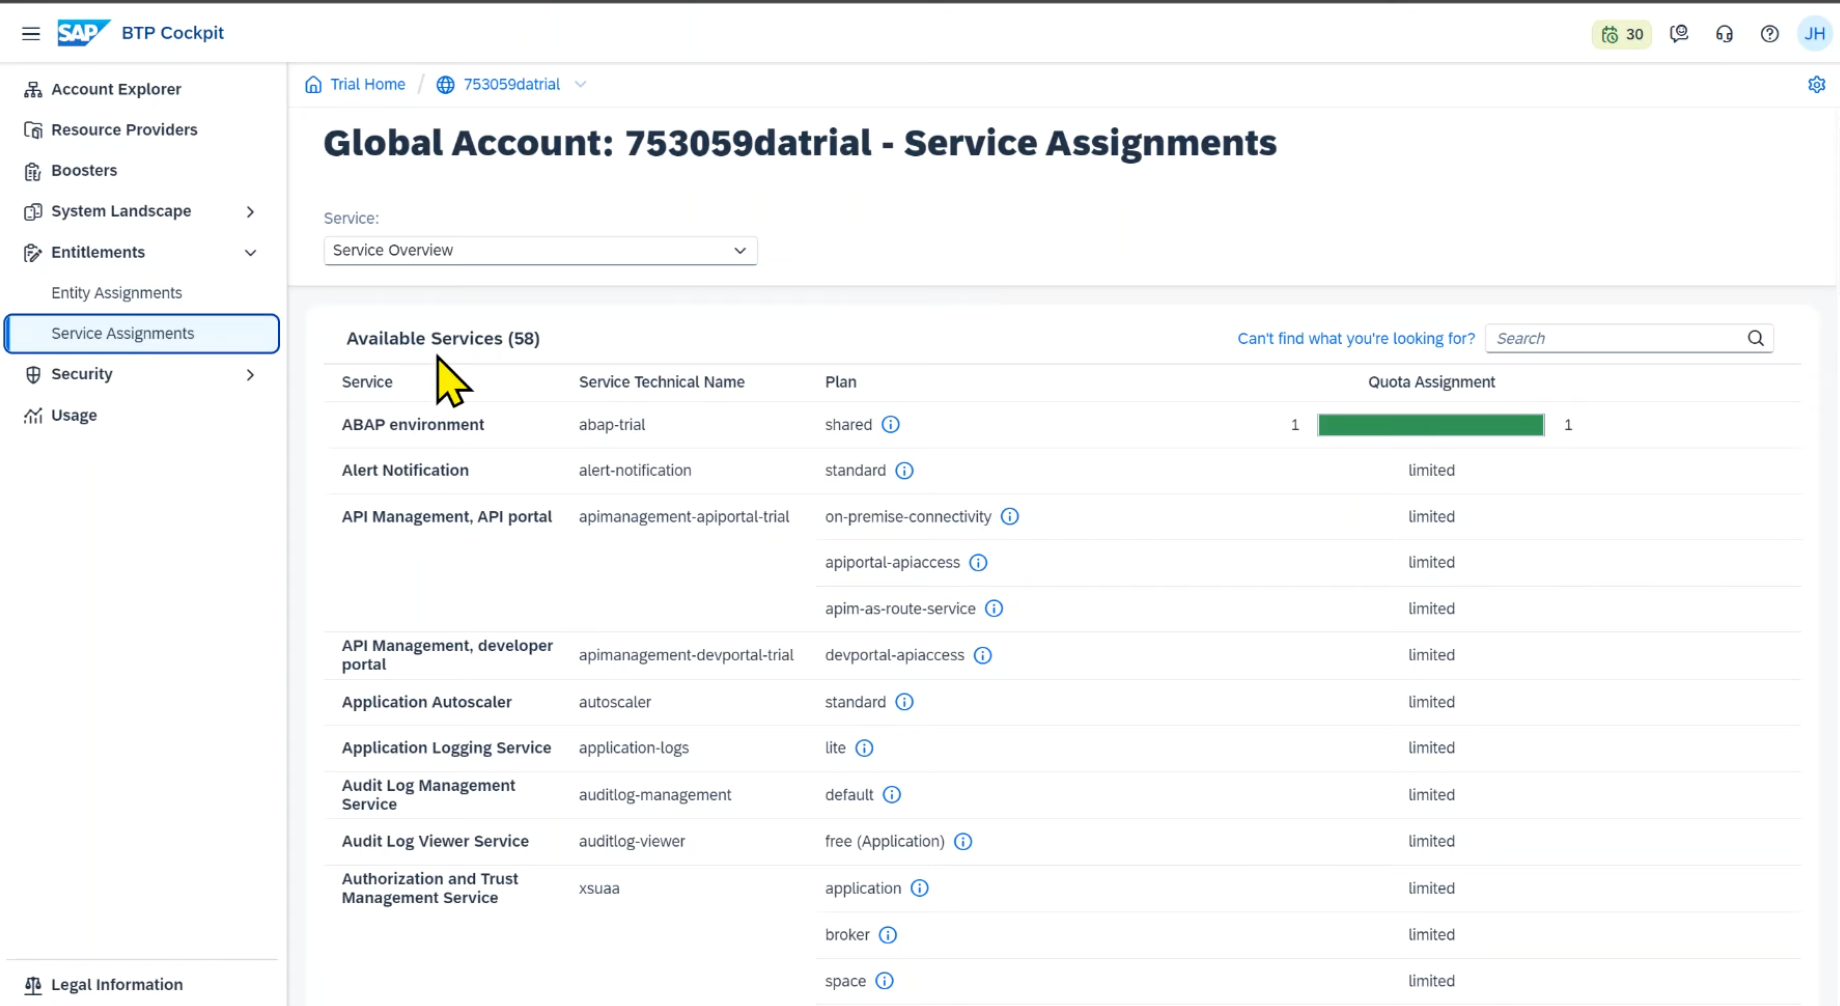Click the Plan column header
The image size is (1840, 1006).
(x=840, y=382)
